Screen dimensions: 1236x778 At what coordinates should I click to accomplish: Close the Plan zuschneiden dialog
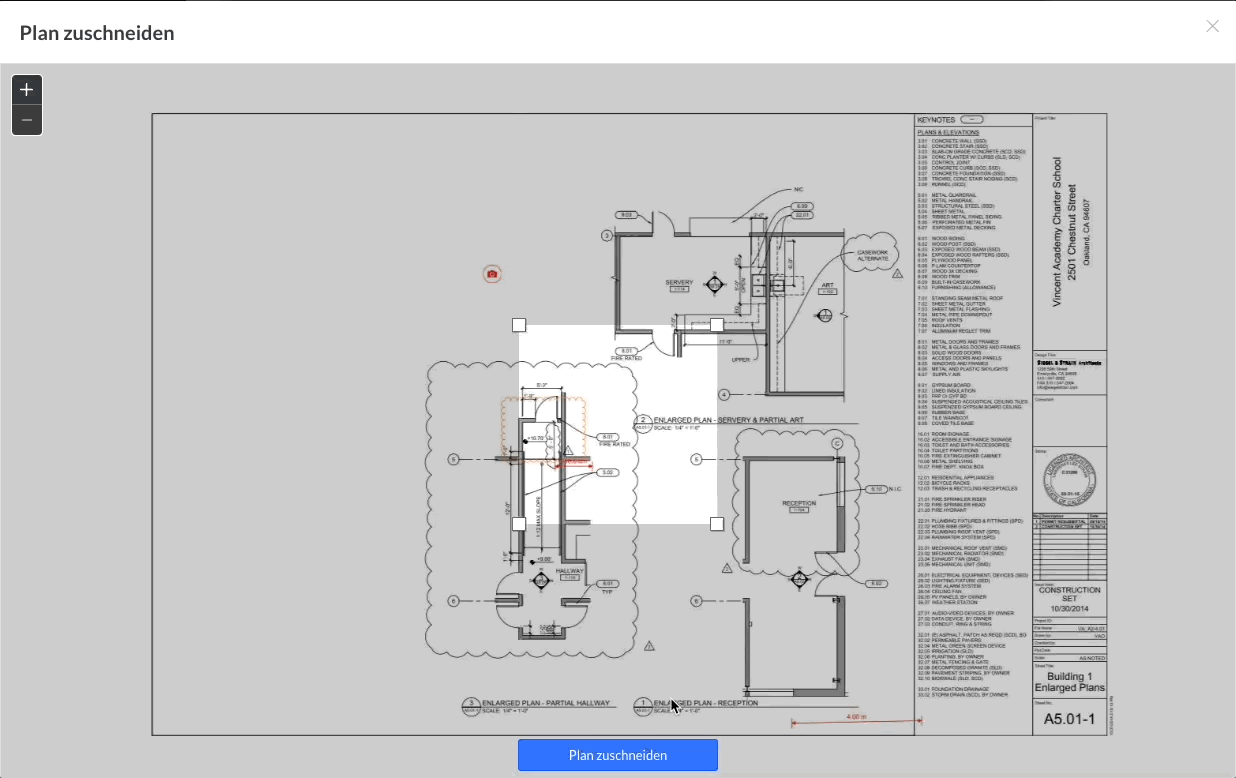[x=1212, y=27]
